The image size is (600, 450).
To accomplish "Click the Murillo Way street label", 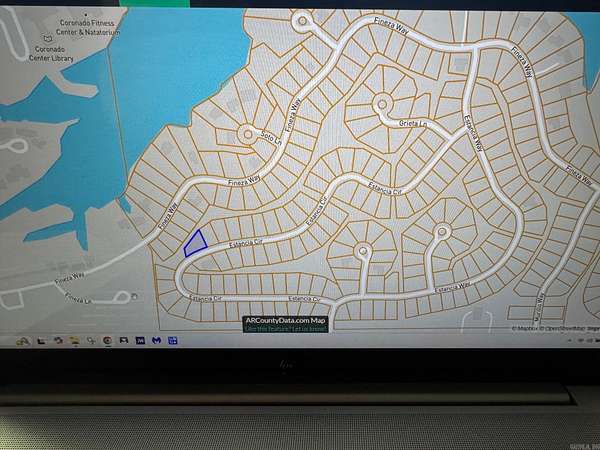I will click(541, 300).
